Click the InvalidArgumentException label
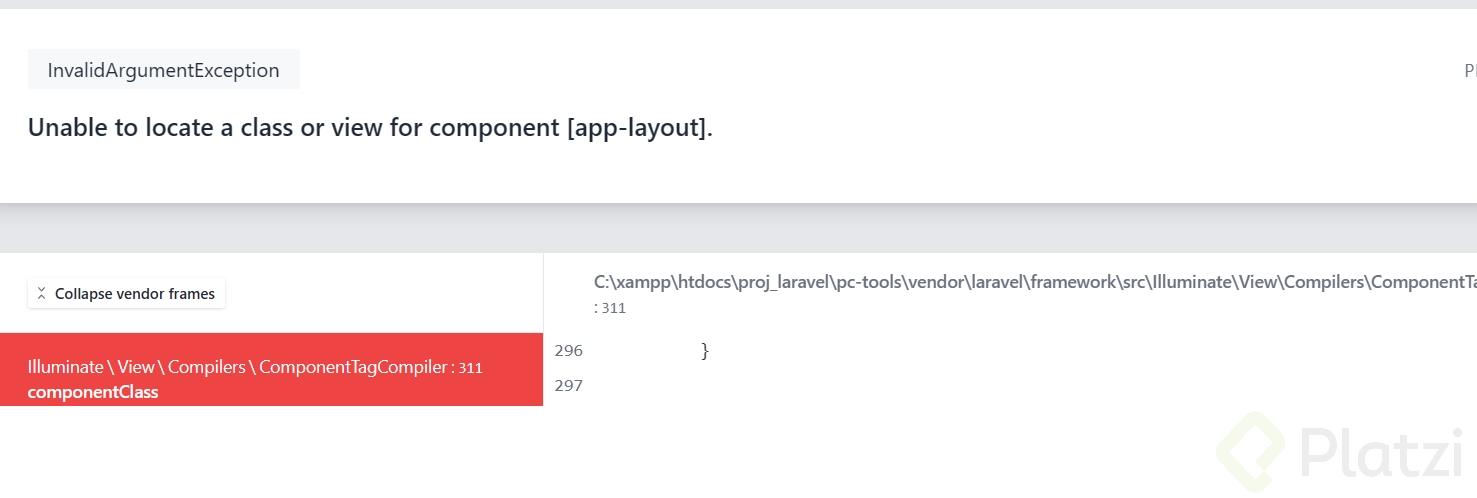The width and height of the screenshot is (1477, 498). 163,70
